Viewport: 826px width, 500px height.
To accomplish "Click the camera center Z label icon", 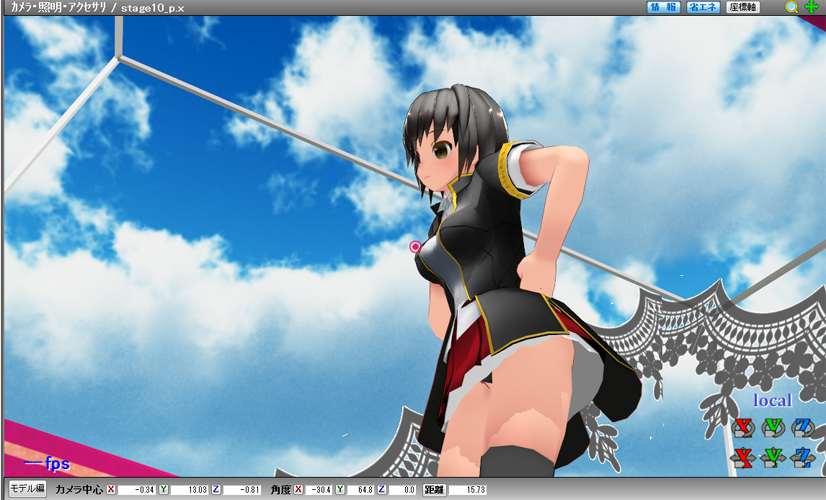I will click(216, 489).
